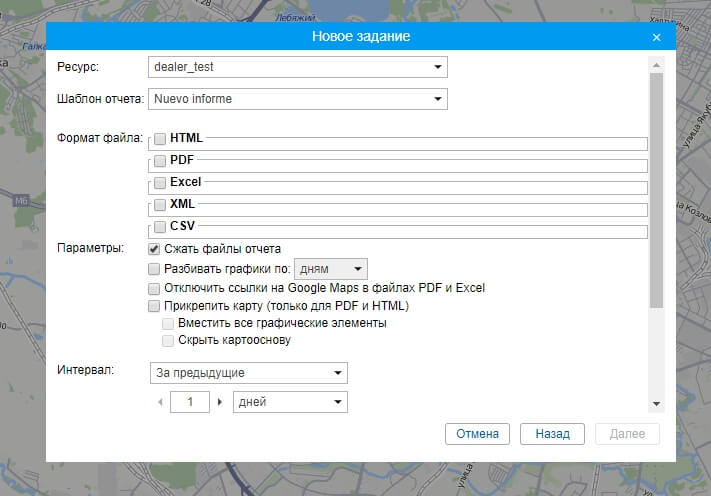Viewport: 711px width, 496px height.
Task: Select the XML file format checkbox
Action: click(160, 204)
